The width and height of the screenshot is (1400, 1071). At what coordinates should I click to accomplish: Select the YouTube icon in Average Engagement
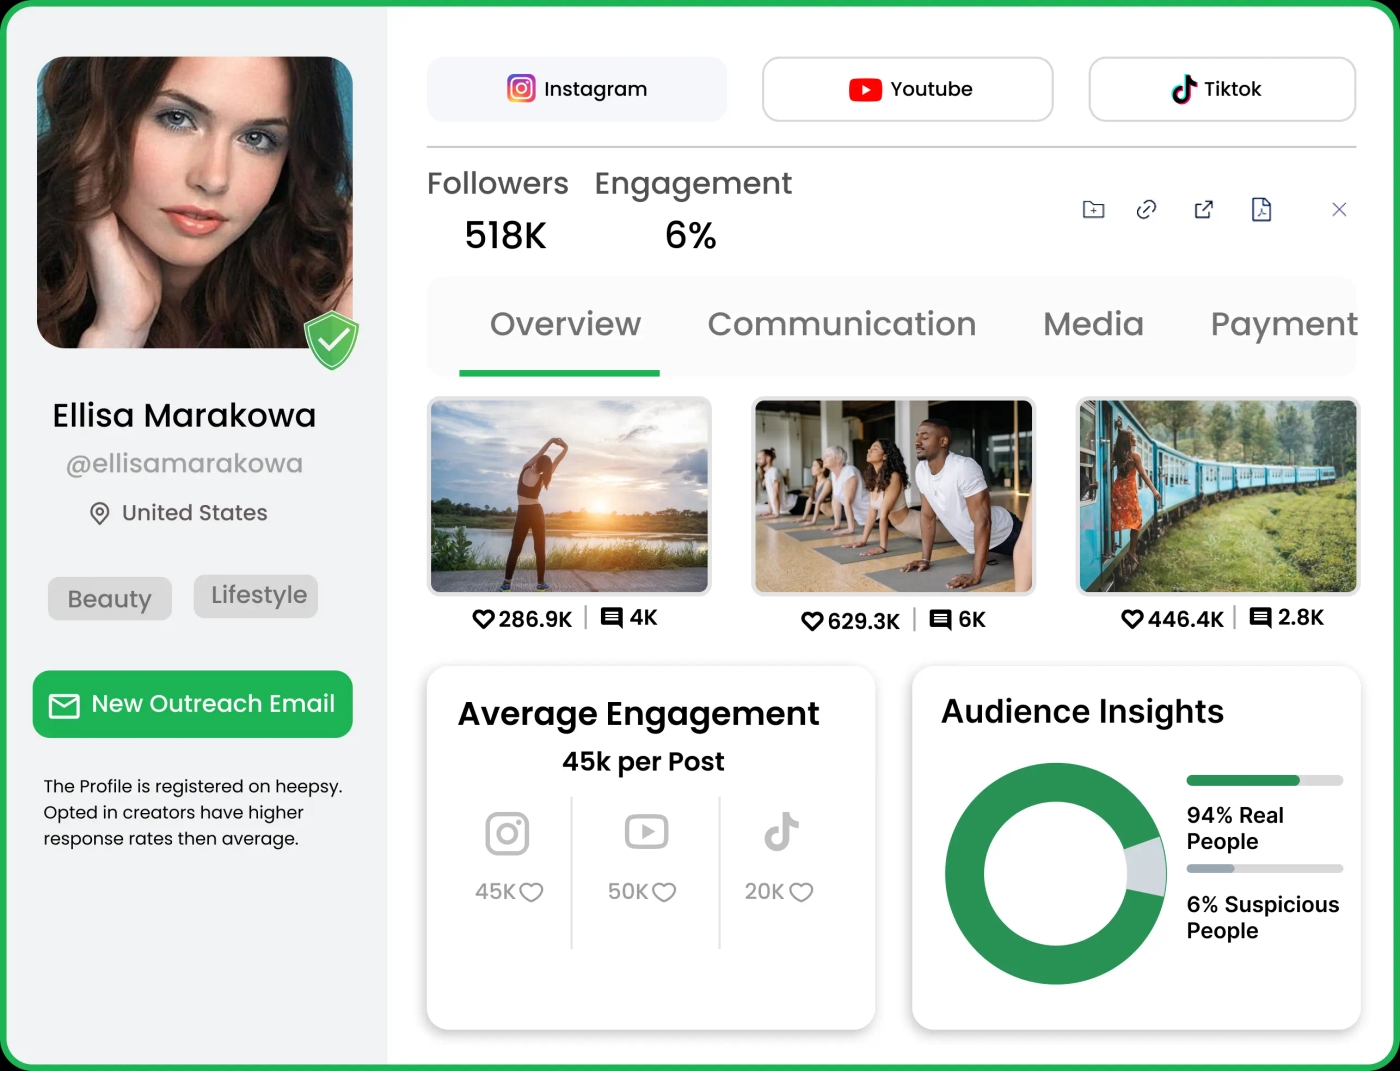(646, 831)
